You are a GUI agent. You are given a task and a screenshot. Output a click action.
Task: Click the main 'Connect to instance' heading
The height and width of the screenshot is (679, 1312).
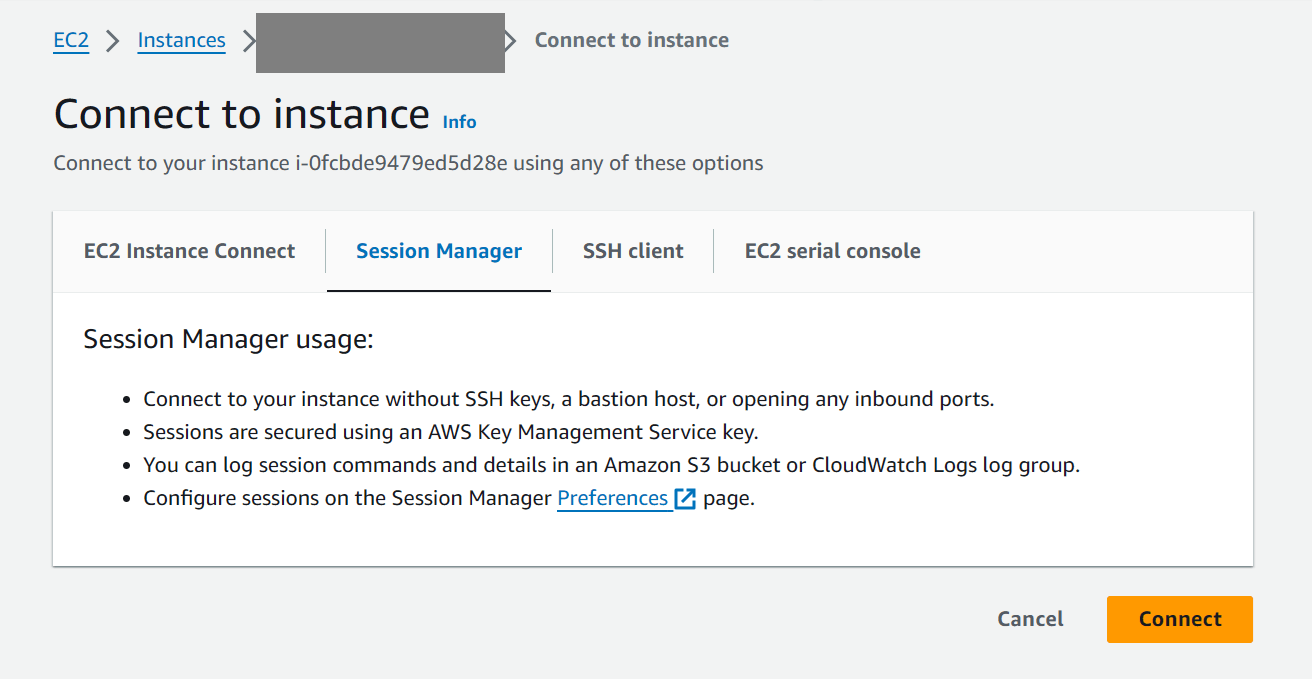(x=242, y=114)
